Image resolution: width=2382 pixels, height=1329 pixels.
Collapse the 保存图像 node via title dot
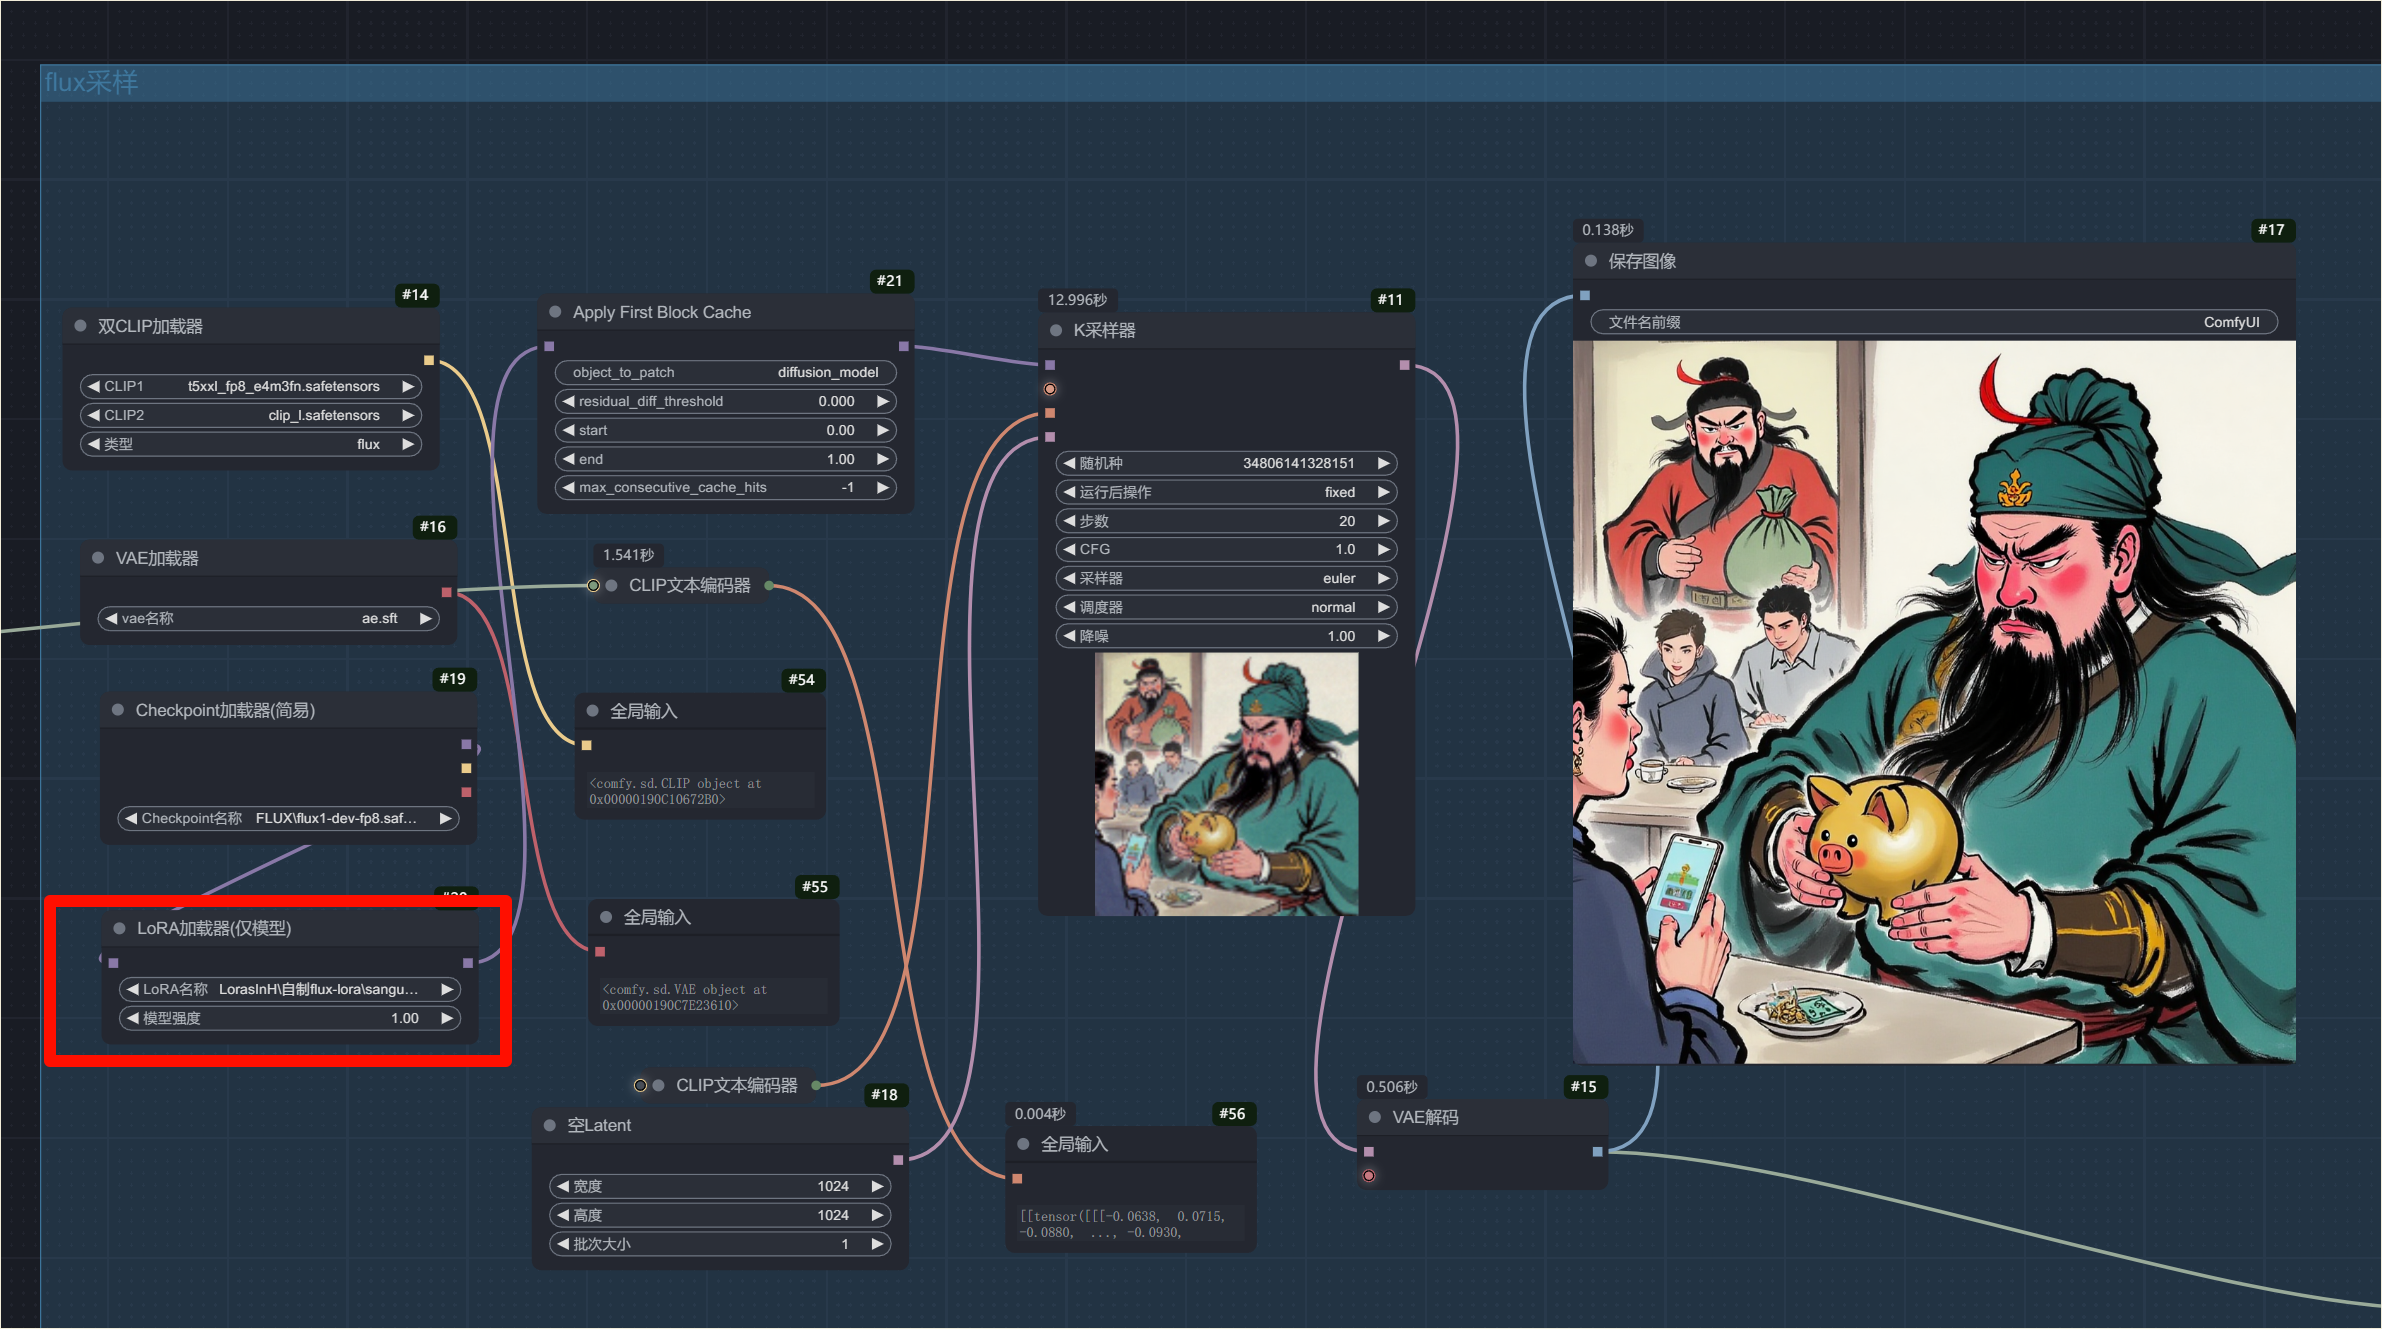[1591, 261]
